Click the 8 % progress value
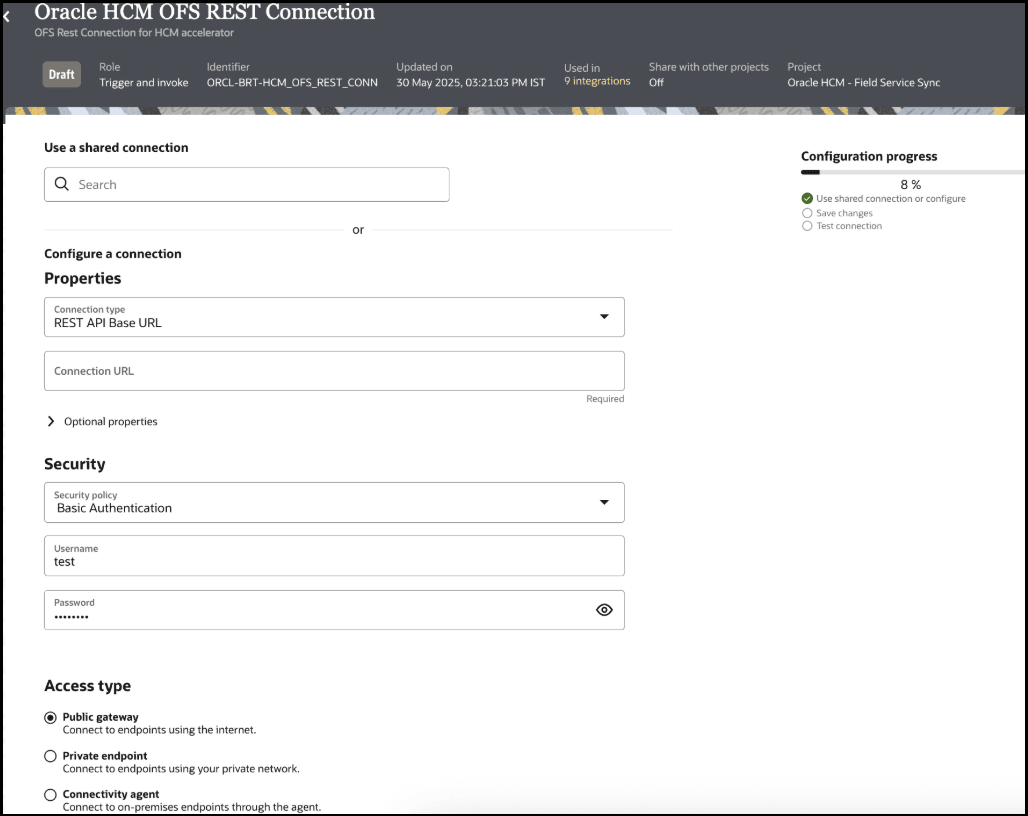The height and width of the screenshot is (816, 1028). tap(911, 185)
